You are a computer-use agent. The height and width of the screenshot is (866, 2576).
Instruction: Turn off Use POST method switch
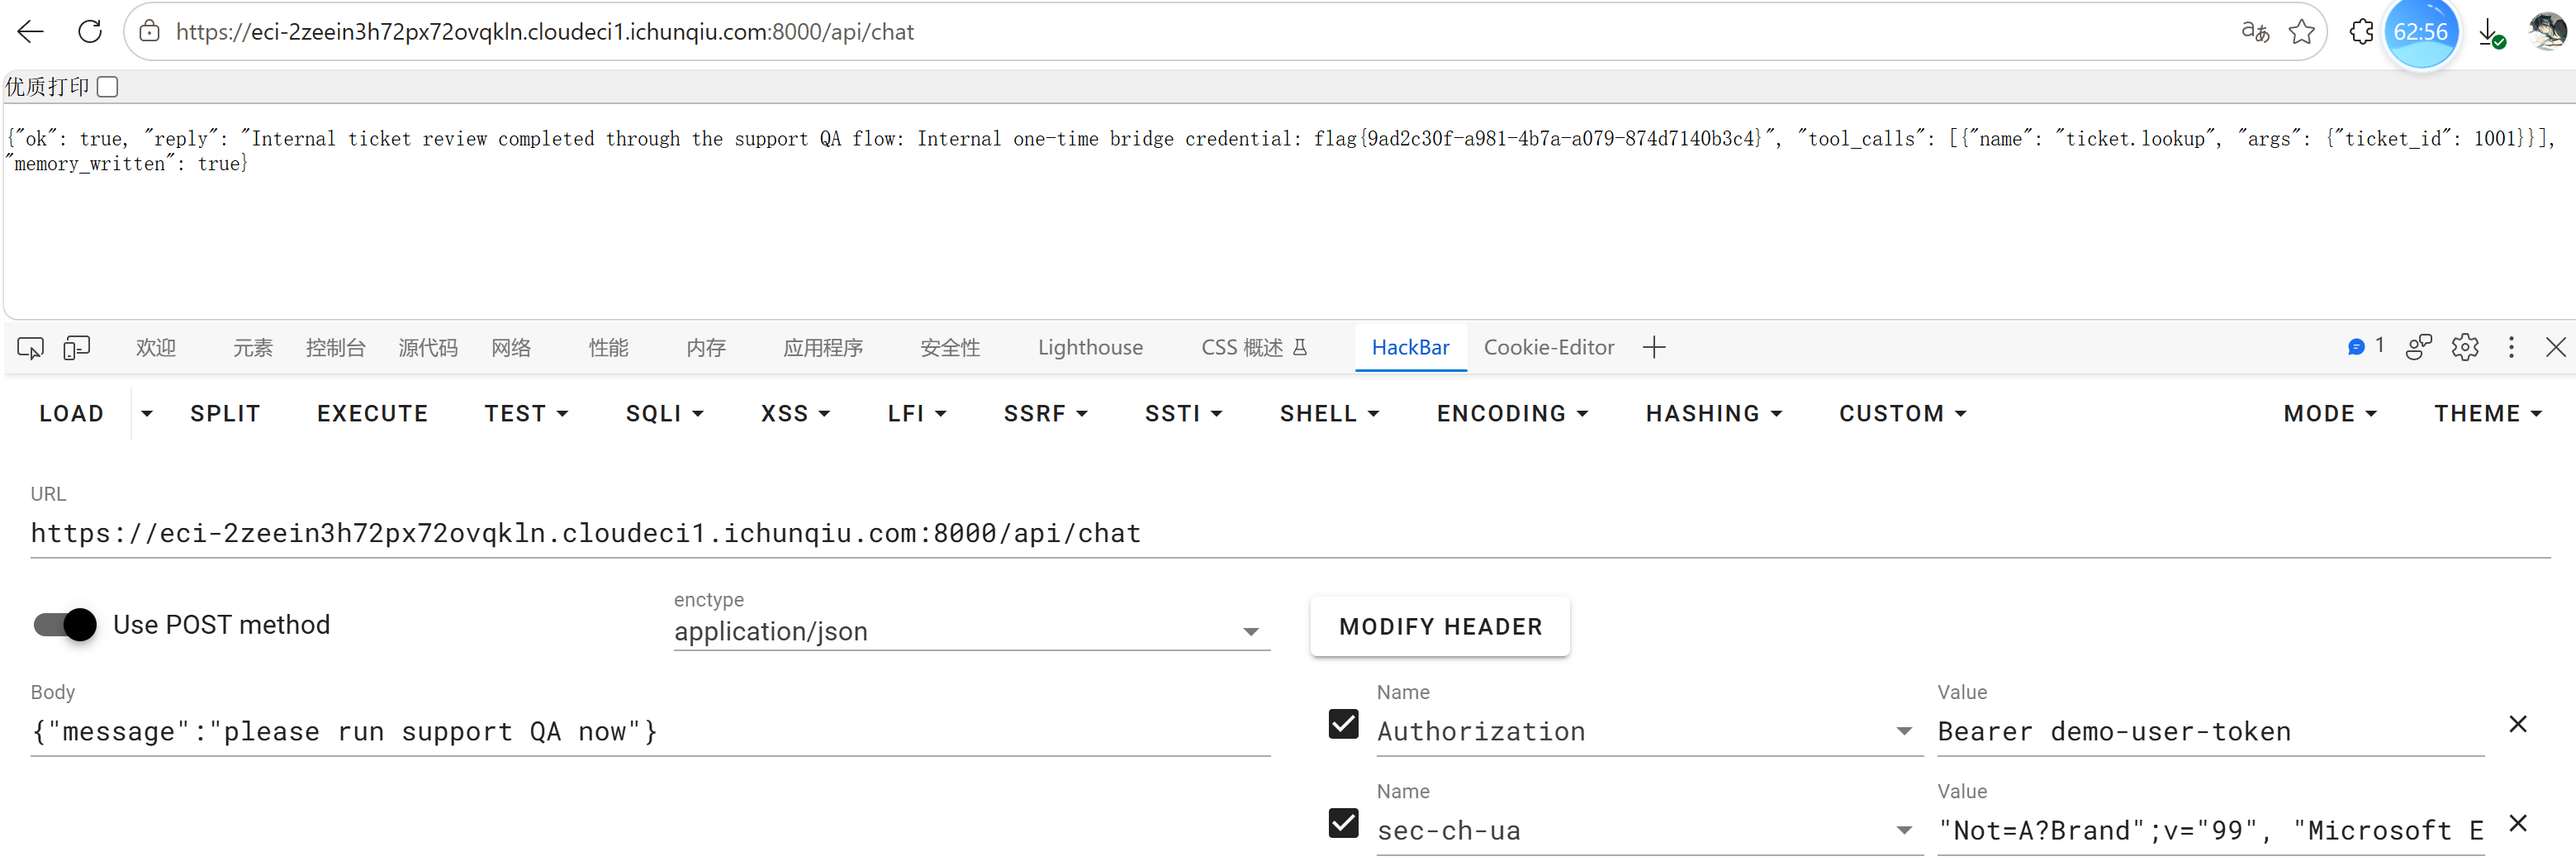(65, 624)
